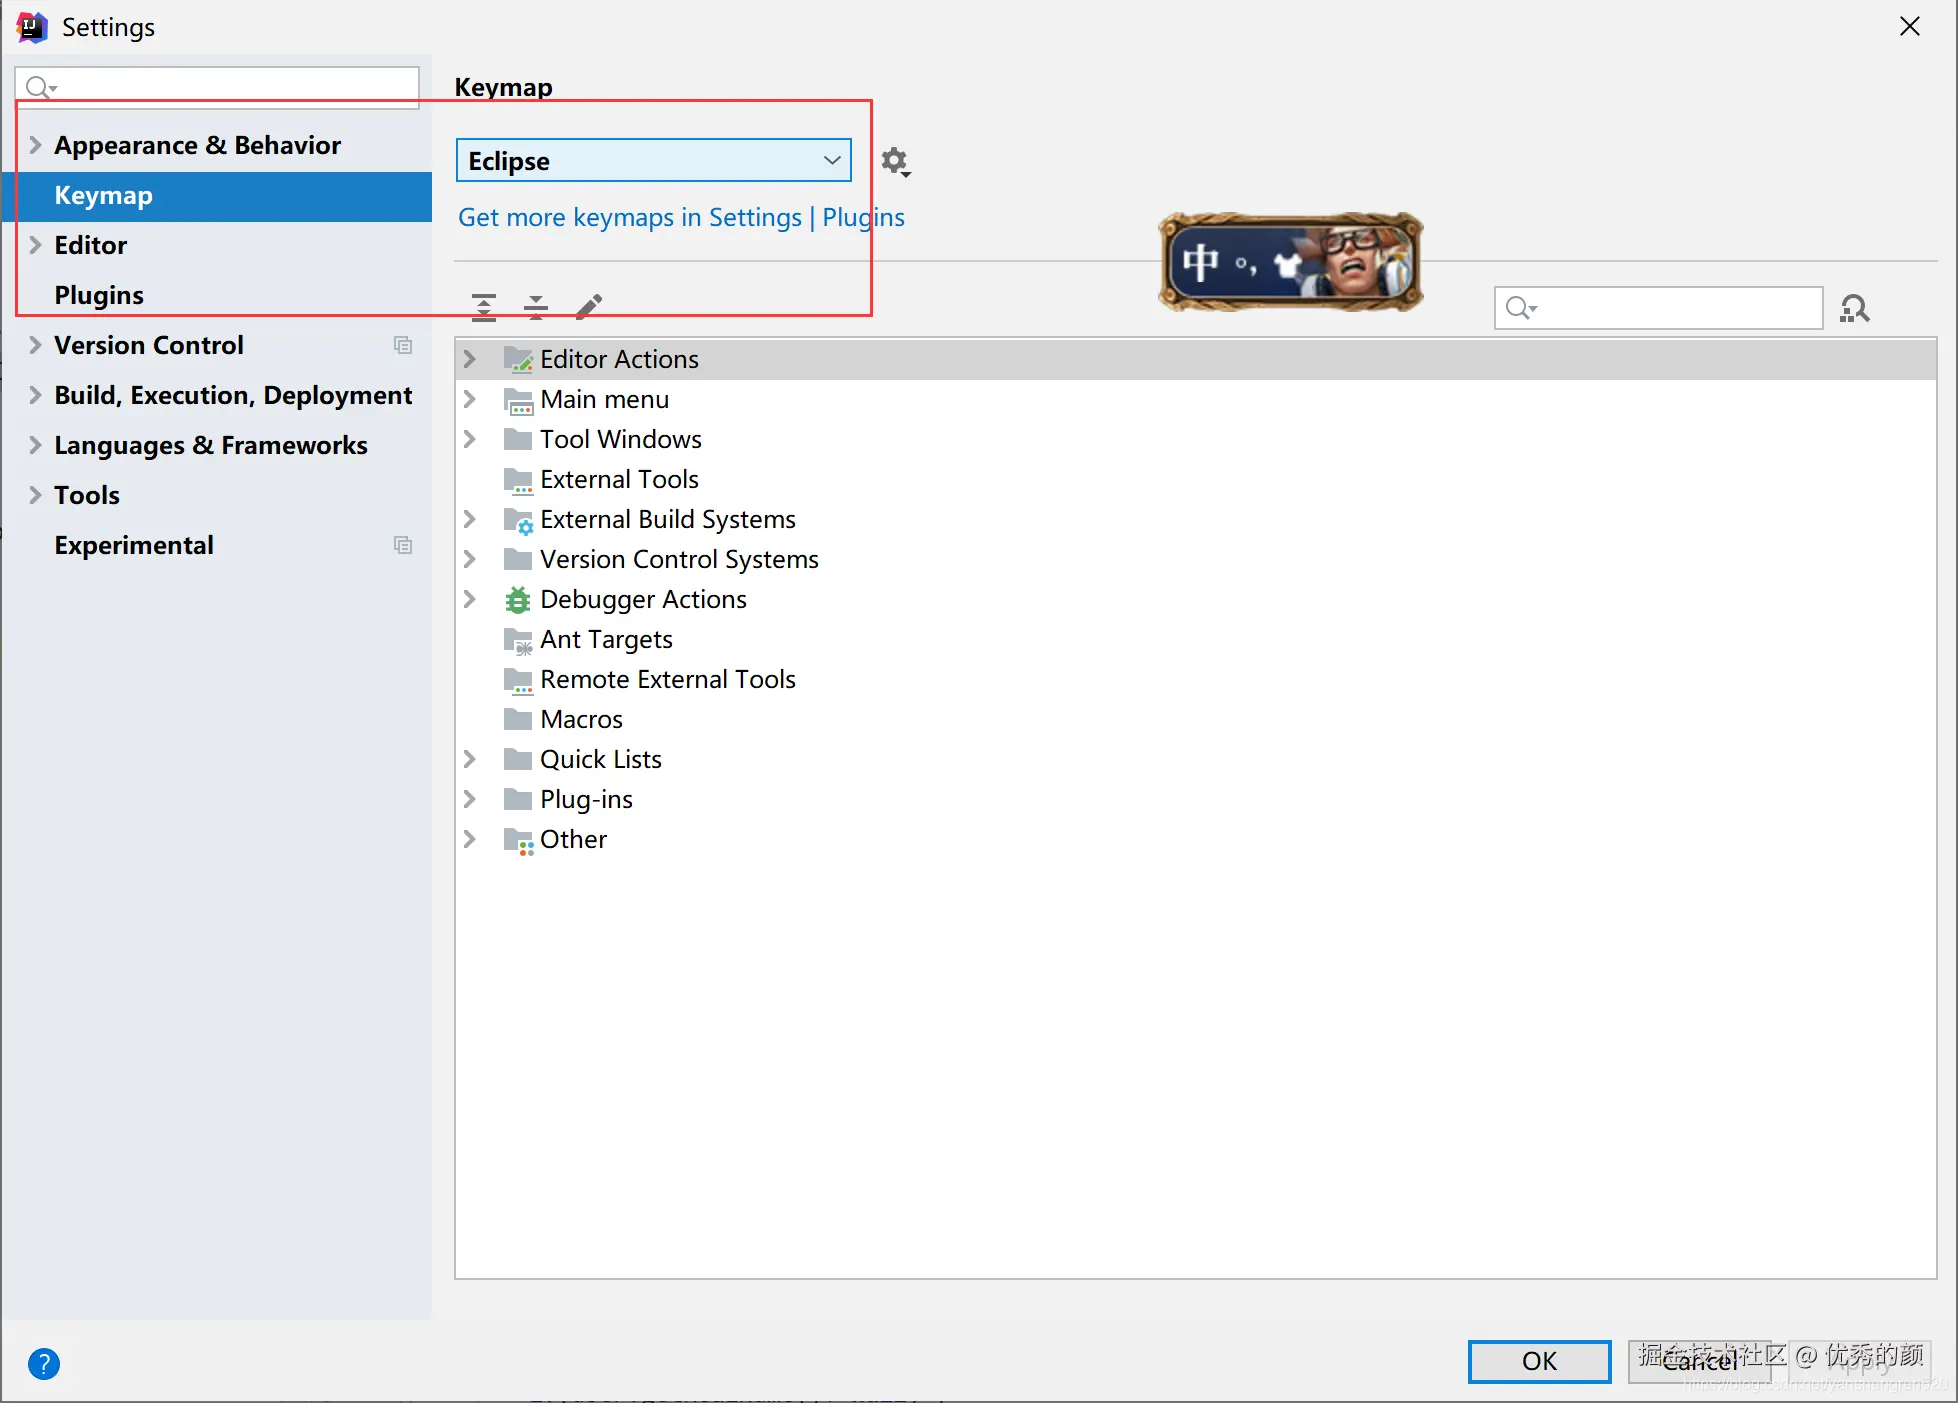
Task: Click project-level icon beside Experimental
Action: 403,545
